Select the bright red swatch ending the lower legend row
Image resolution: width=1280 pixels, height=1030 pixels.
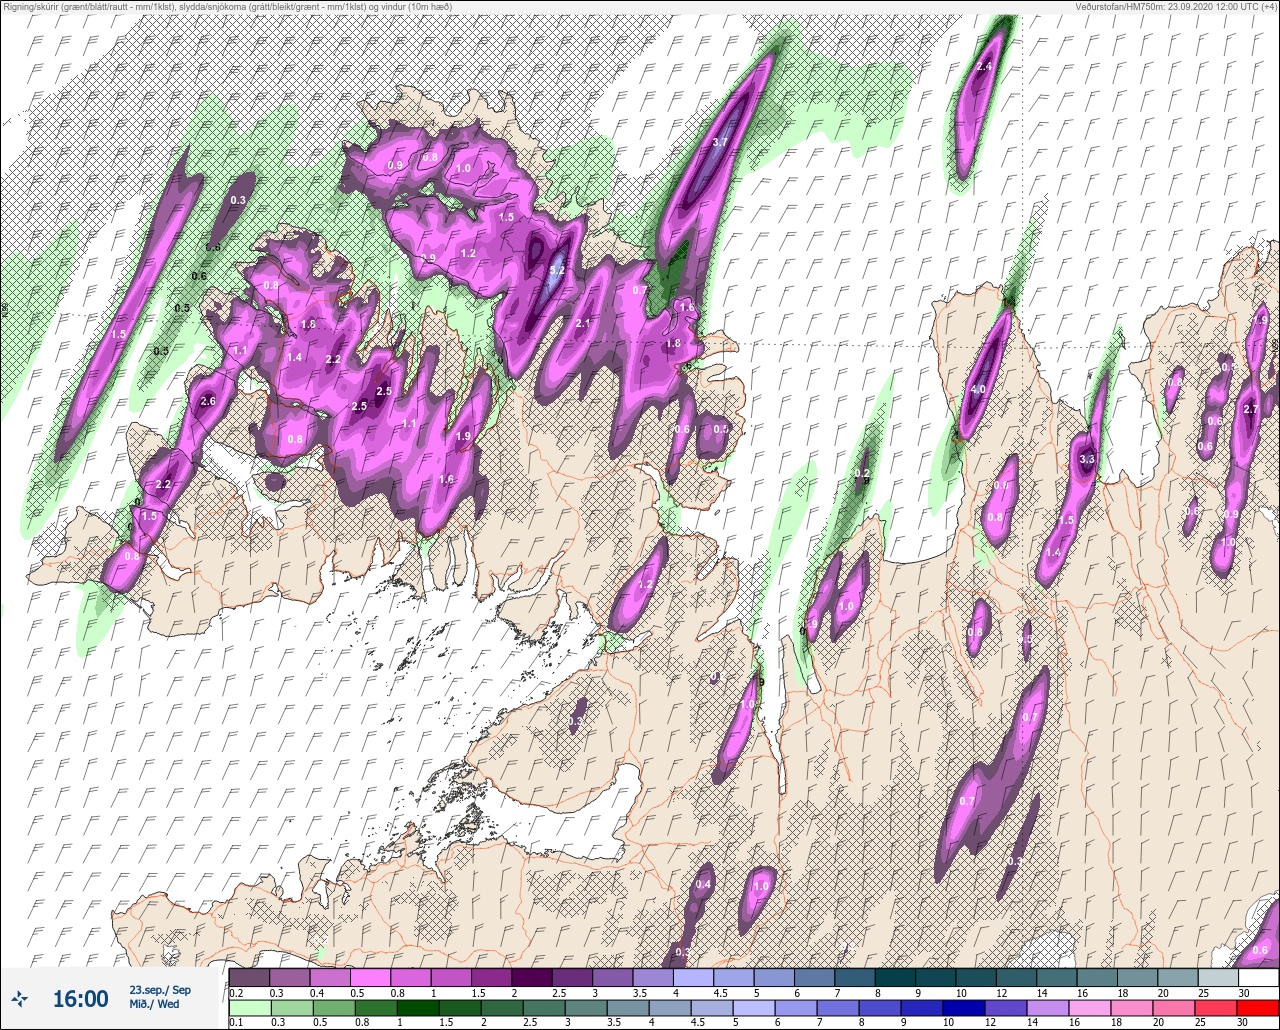click(1258, 1007)
